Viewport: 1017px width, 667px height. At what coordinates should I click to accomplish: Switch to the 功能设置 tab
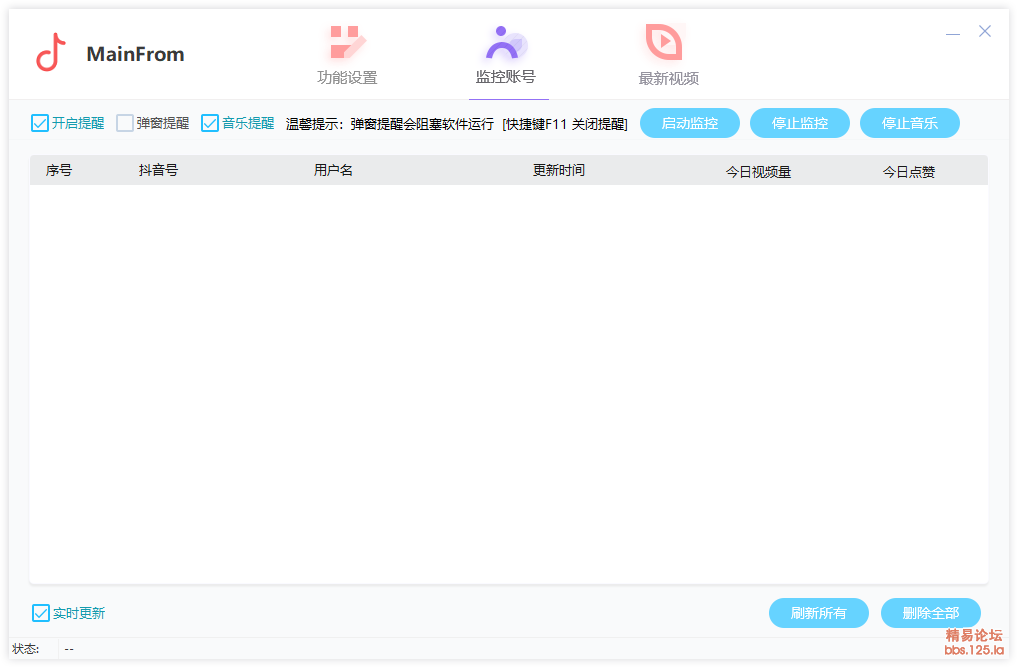(x=347, y=78)
